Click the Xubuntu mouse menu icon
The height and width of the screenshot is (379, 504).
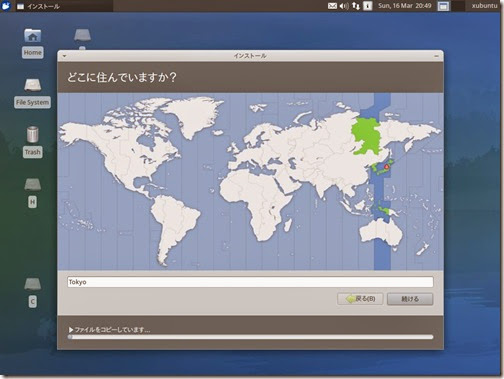pyautogui.click(x=6, y=6)
